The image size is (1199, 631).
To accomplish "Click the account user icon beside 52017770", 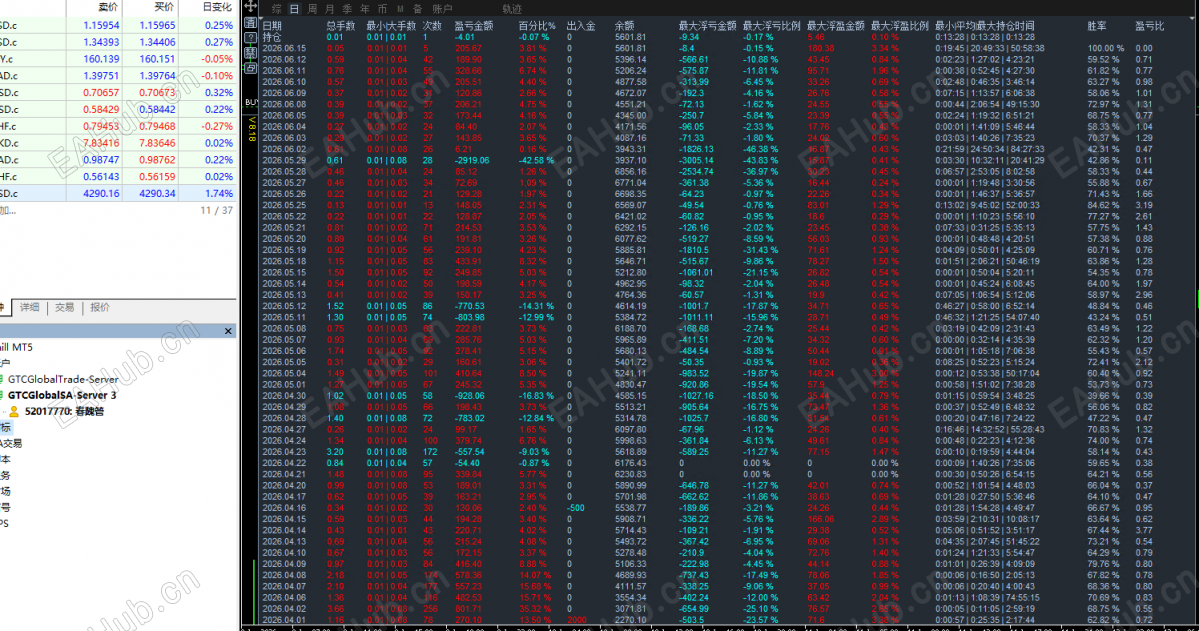I will point(14,411).
